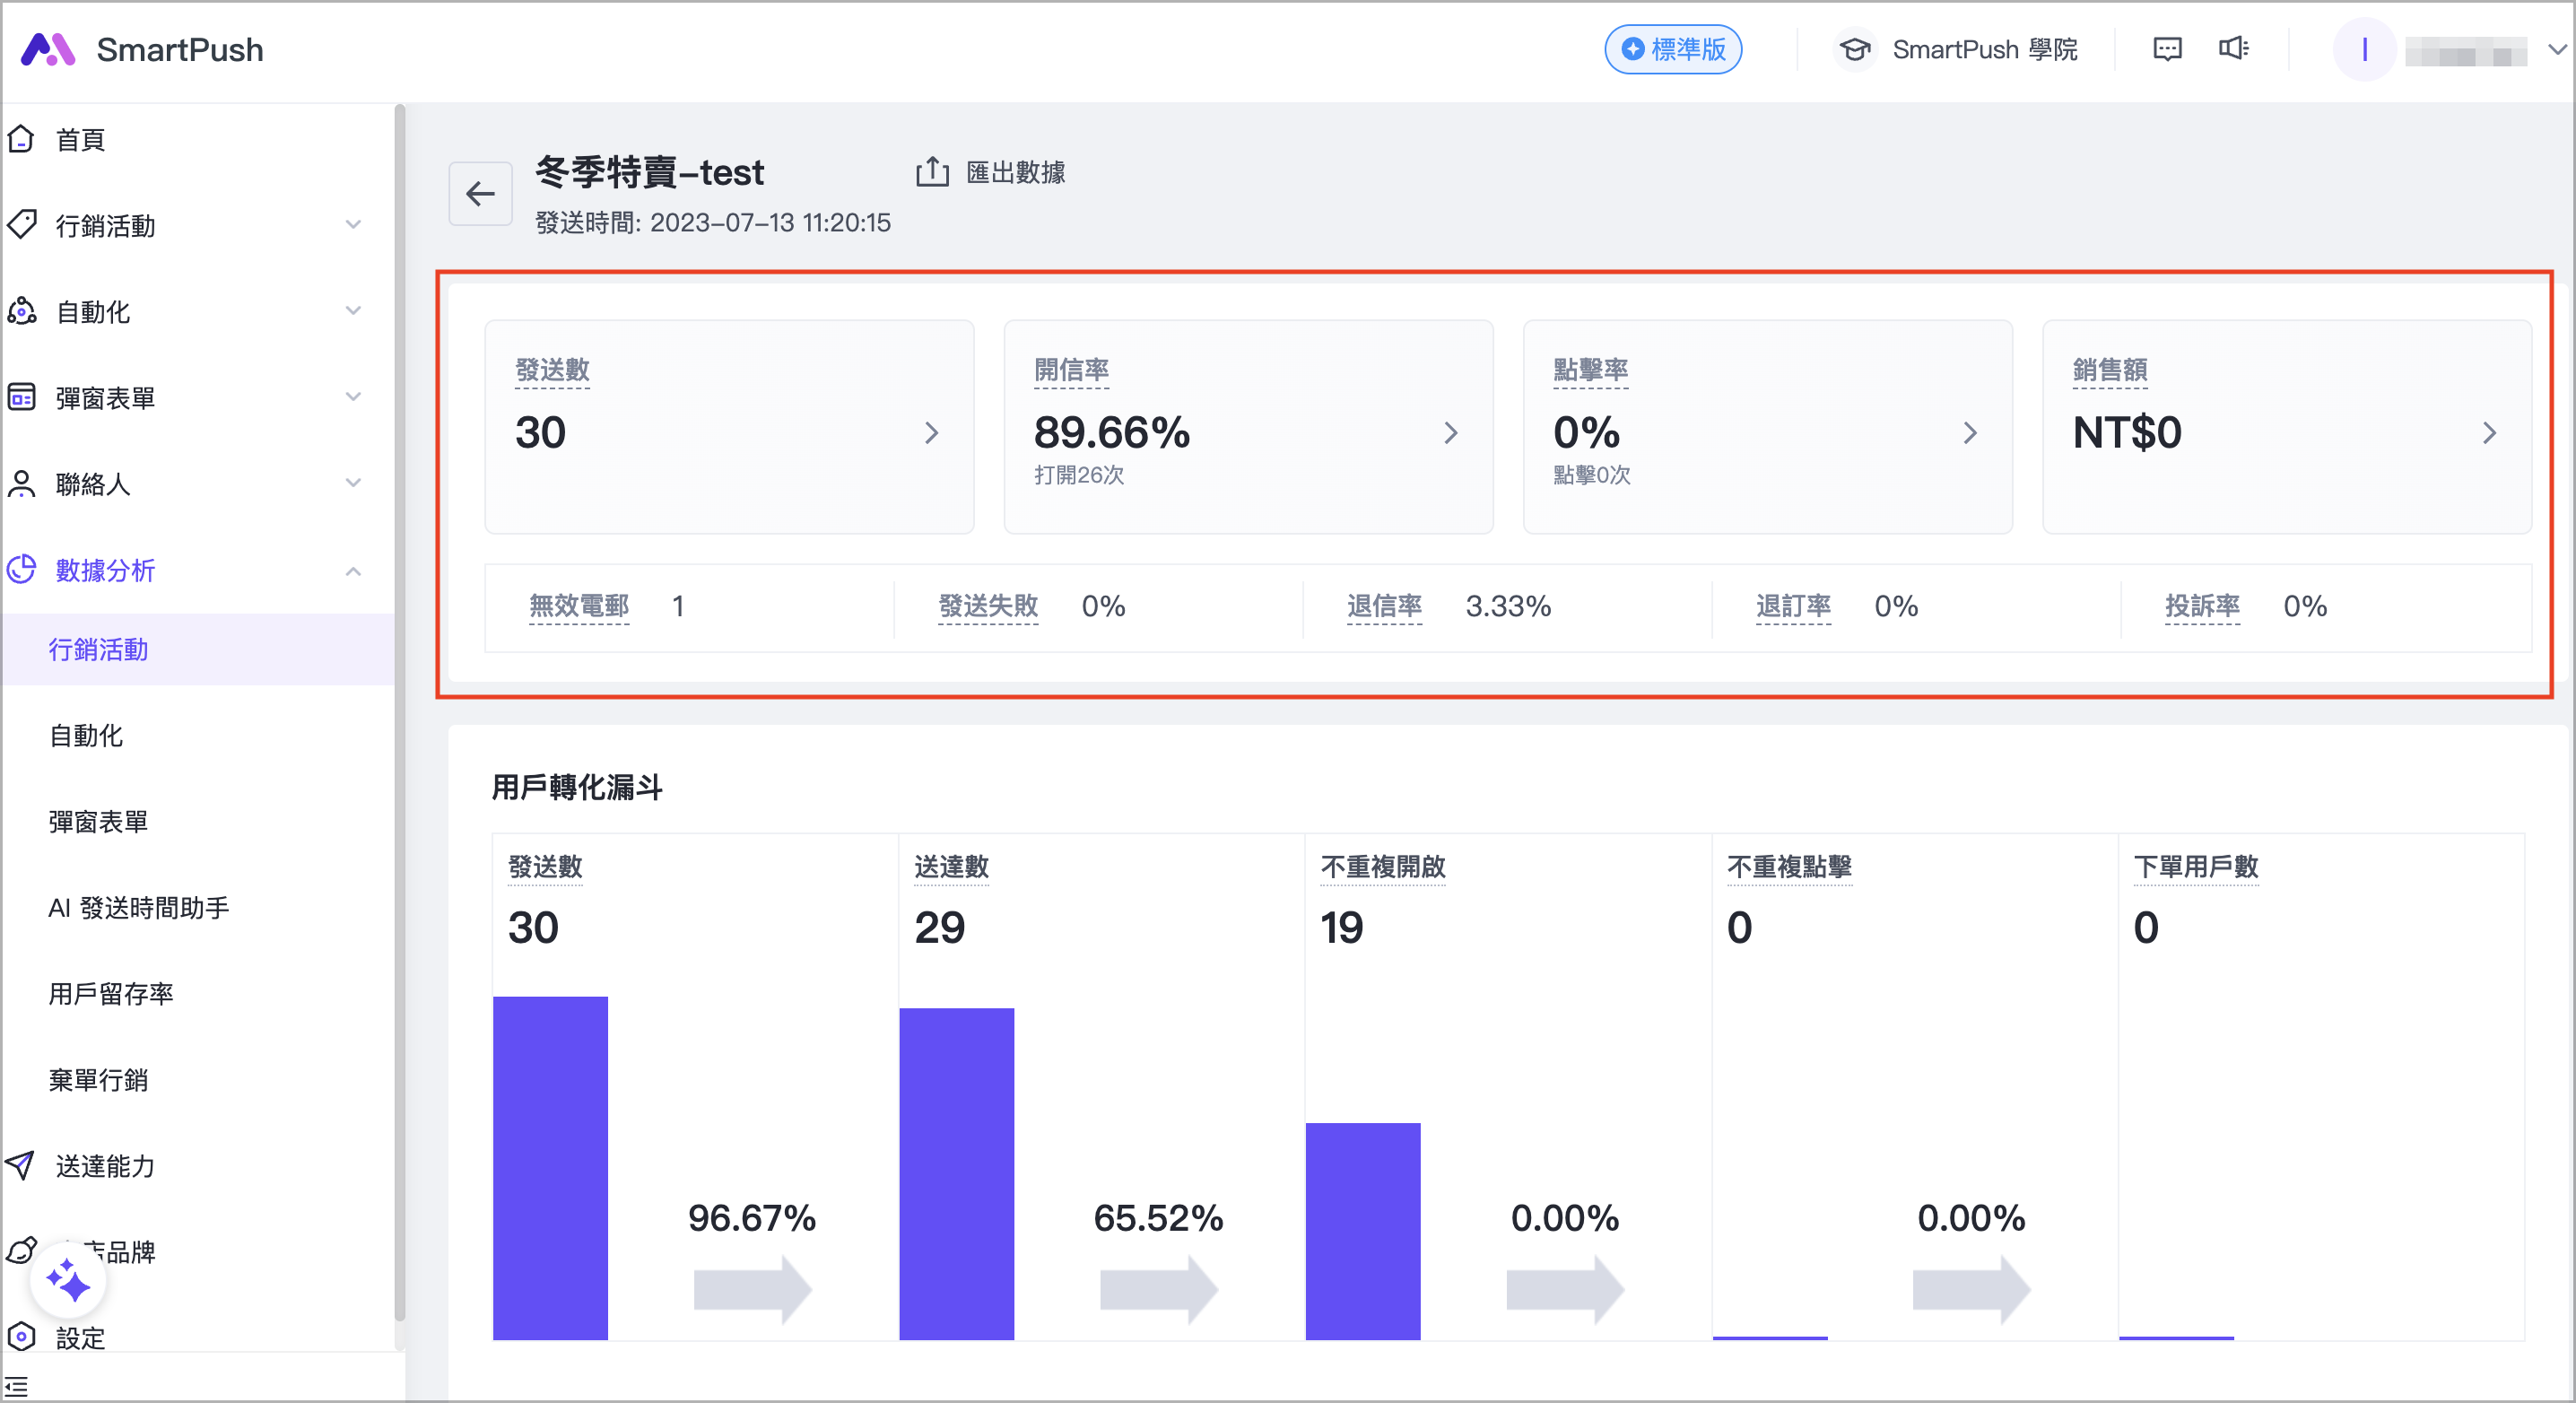Open the account dropdown arrow
The image size is (2576, 1403).
(x=2557, y=49)
